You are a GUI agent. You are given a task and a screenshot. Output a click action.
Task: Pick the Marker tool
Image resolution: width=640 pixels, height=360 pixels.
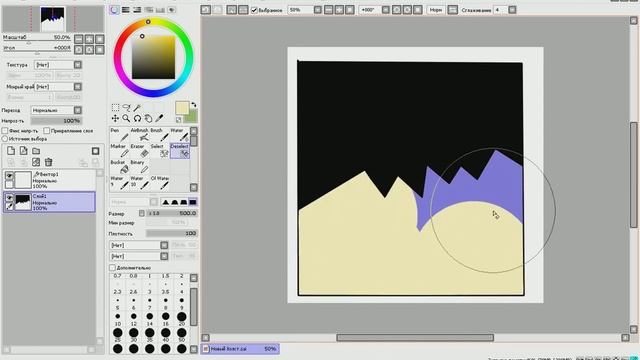point(119,151)
